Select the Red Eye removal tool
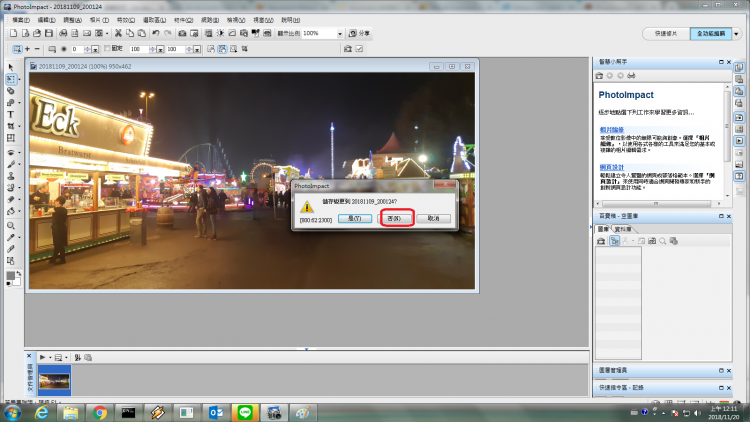Screen dimensions: 750x422 pos(11,153)
